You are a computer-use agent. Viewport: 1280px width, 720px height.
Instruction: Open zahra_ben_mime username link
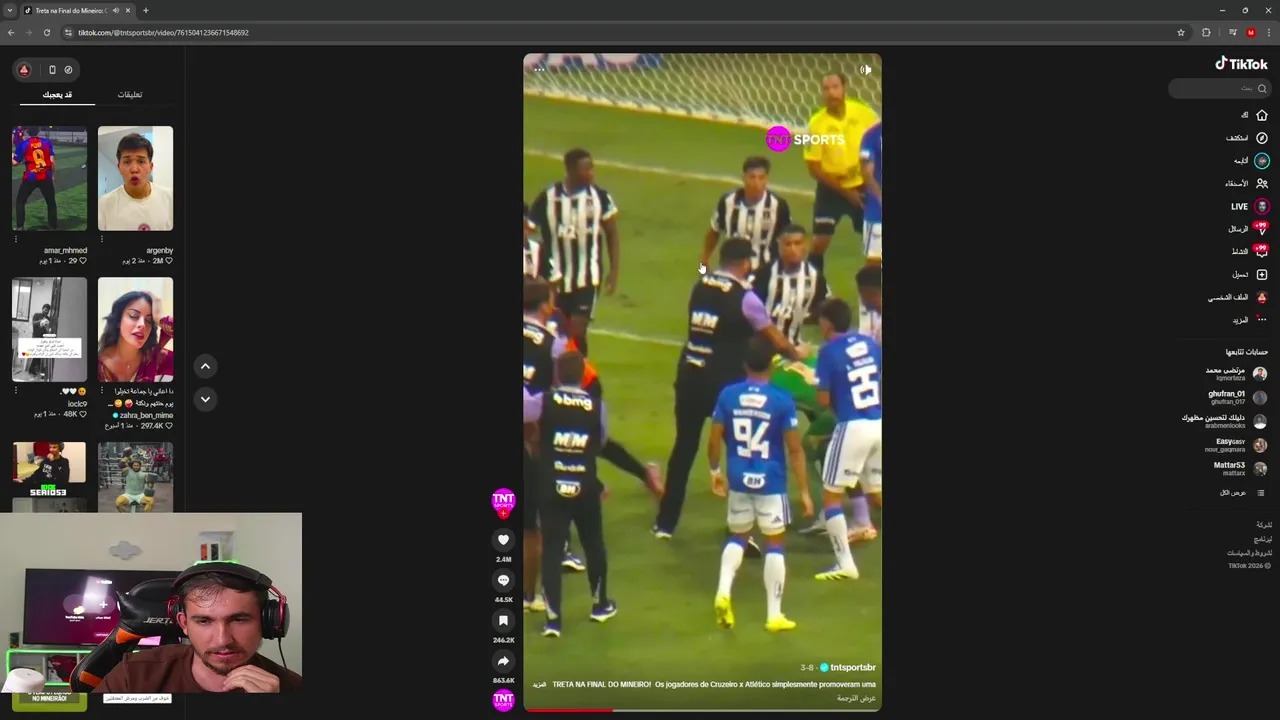coord(144,415)
